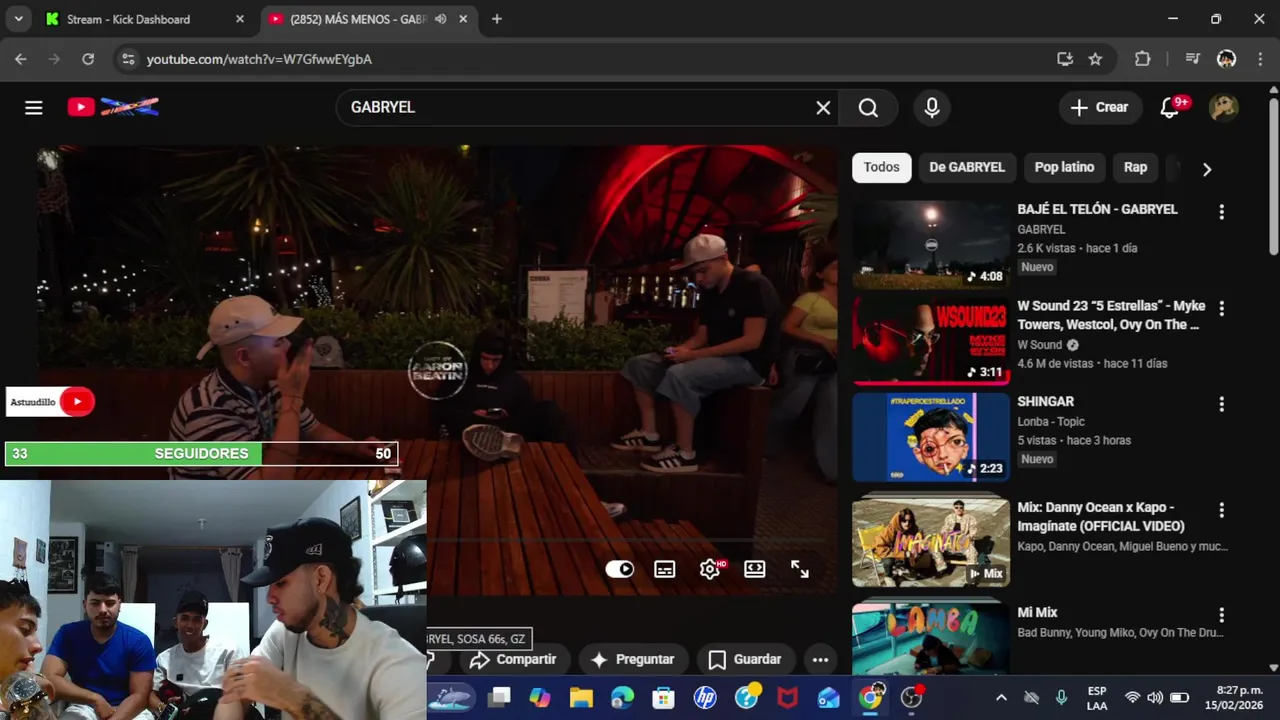This screenshot has height=720, width=1280.
Task: Open Chrome extensions puzzle icon
Action: 1143,59
